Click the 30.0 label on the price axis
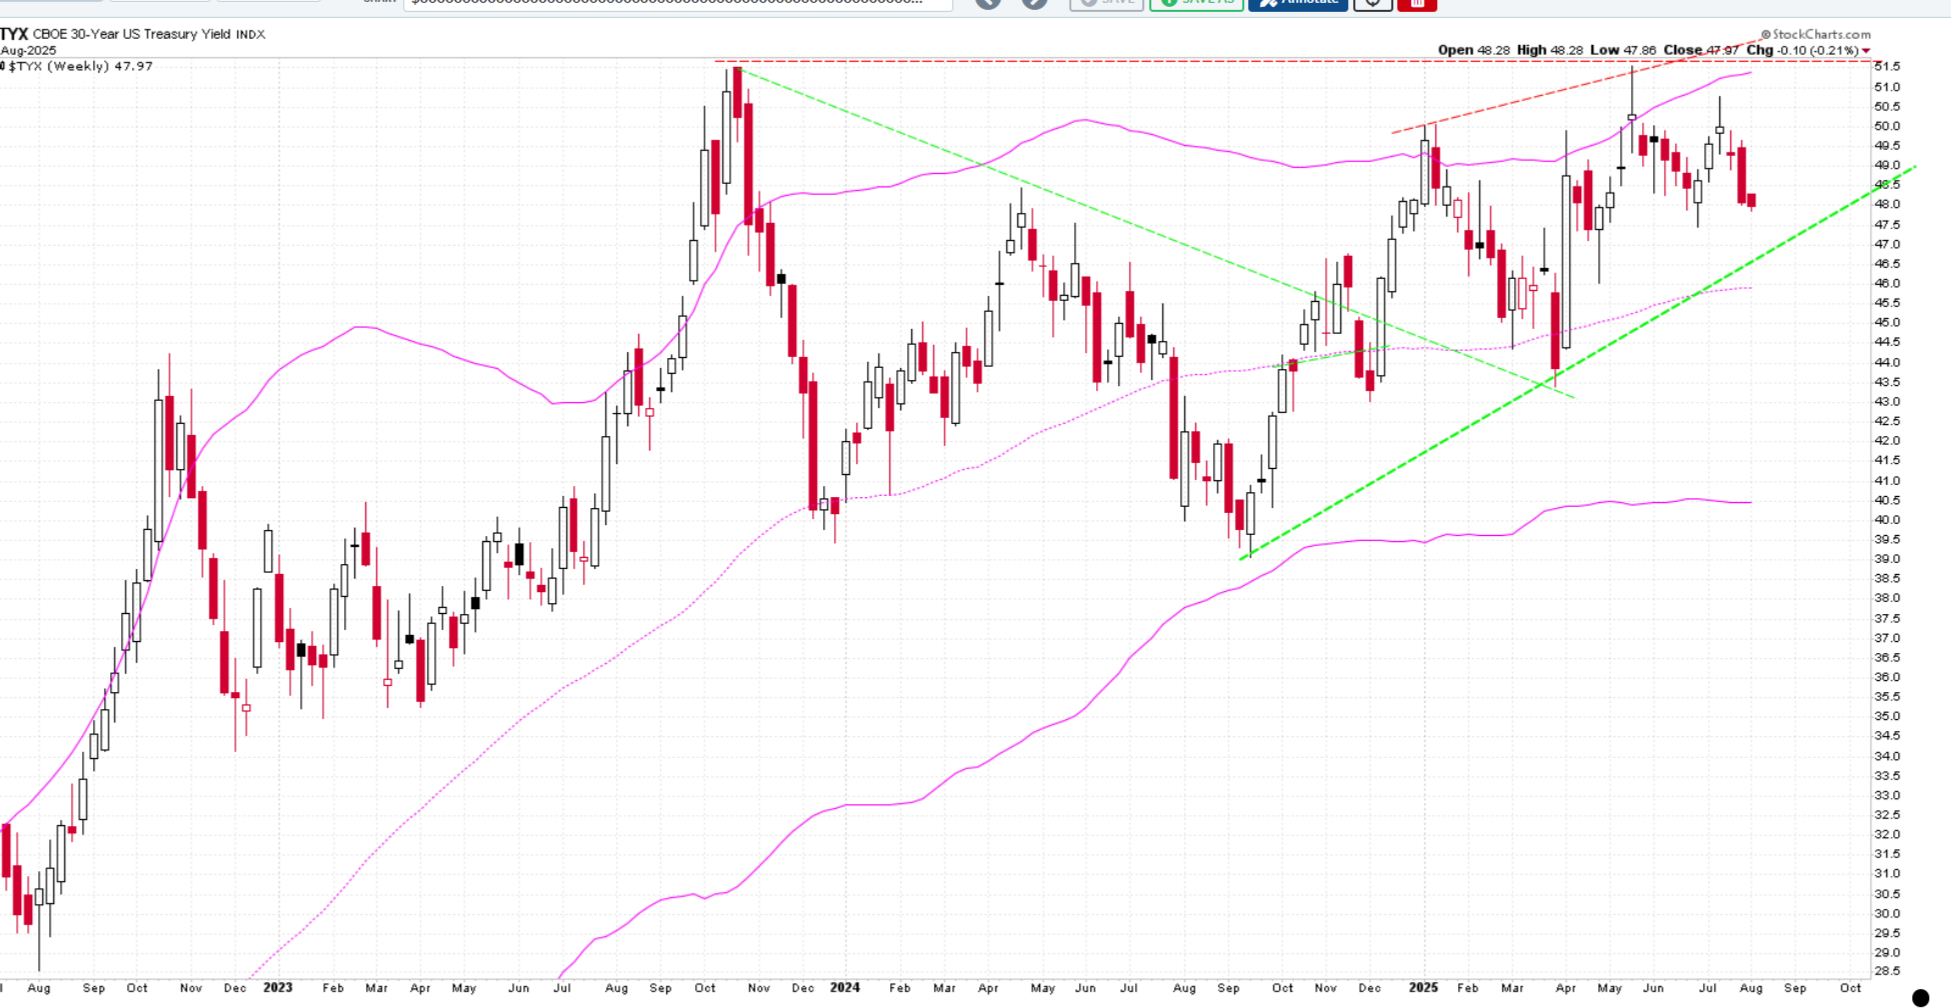 coord(1888,914)
